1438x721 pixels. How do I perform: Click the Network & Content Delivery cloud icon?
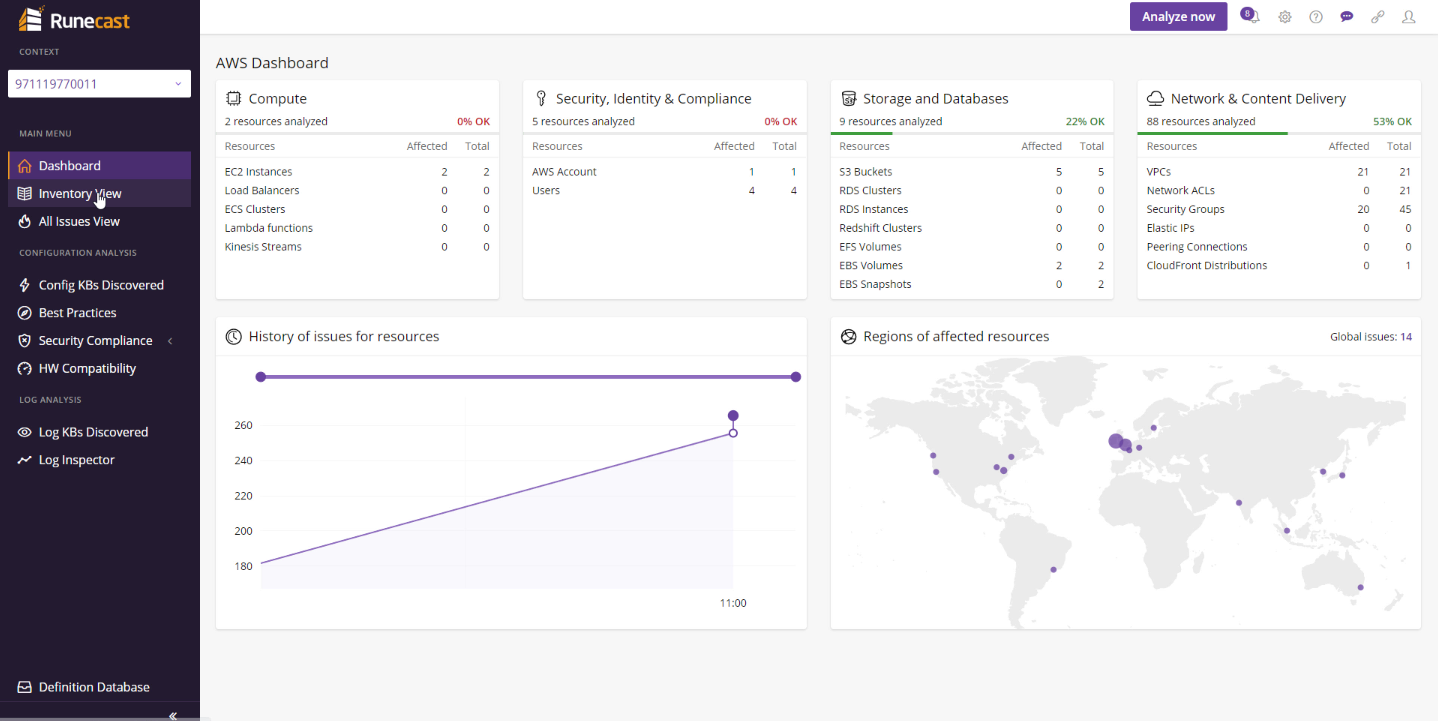click(x=1155, y=98)
